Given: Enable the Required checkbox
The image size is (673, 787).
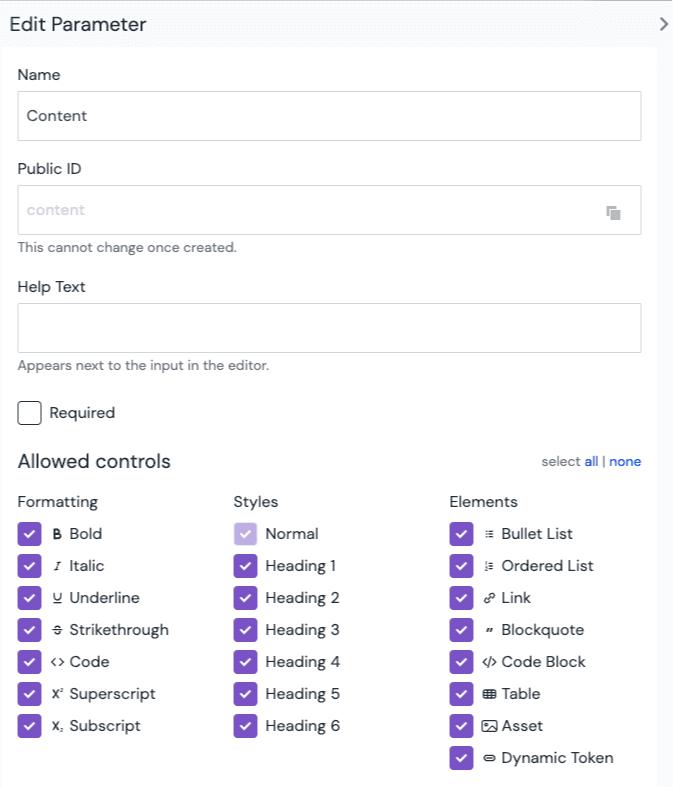Looking at the screenshot, I should tap(30, 413).
